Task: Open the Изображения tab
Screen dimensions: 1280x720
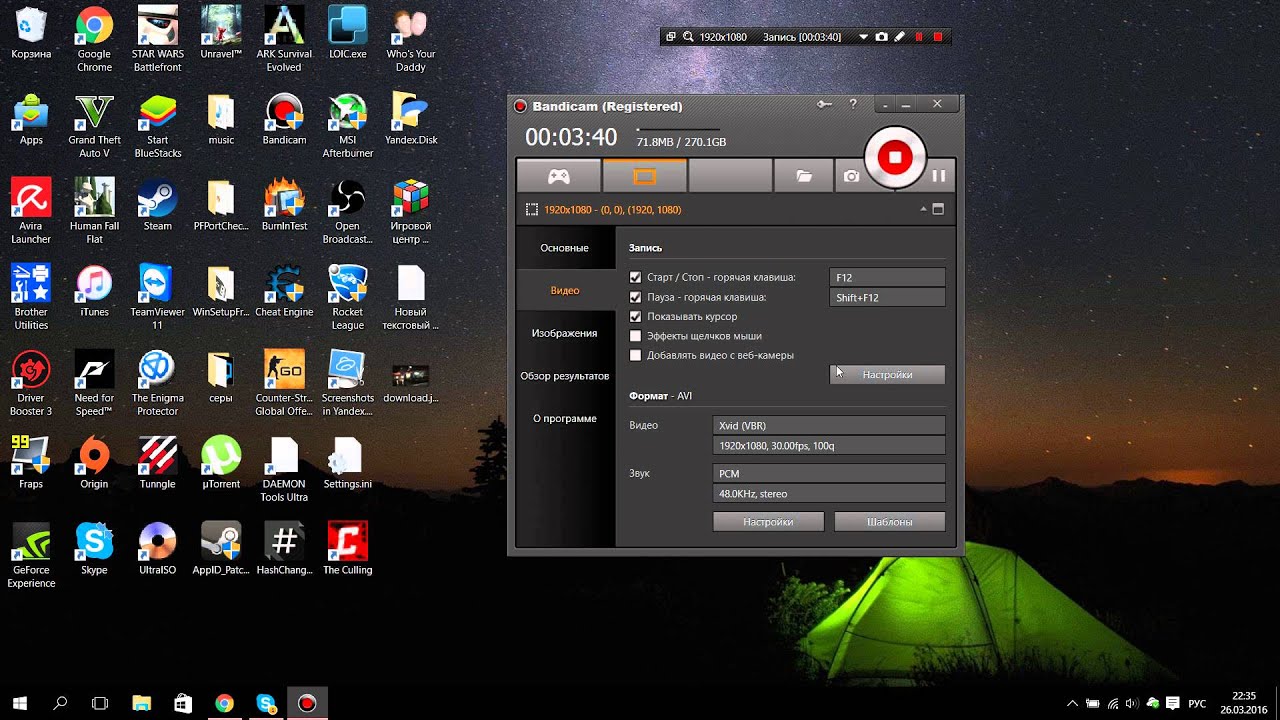Action: [x=565, y=333]
